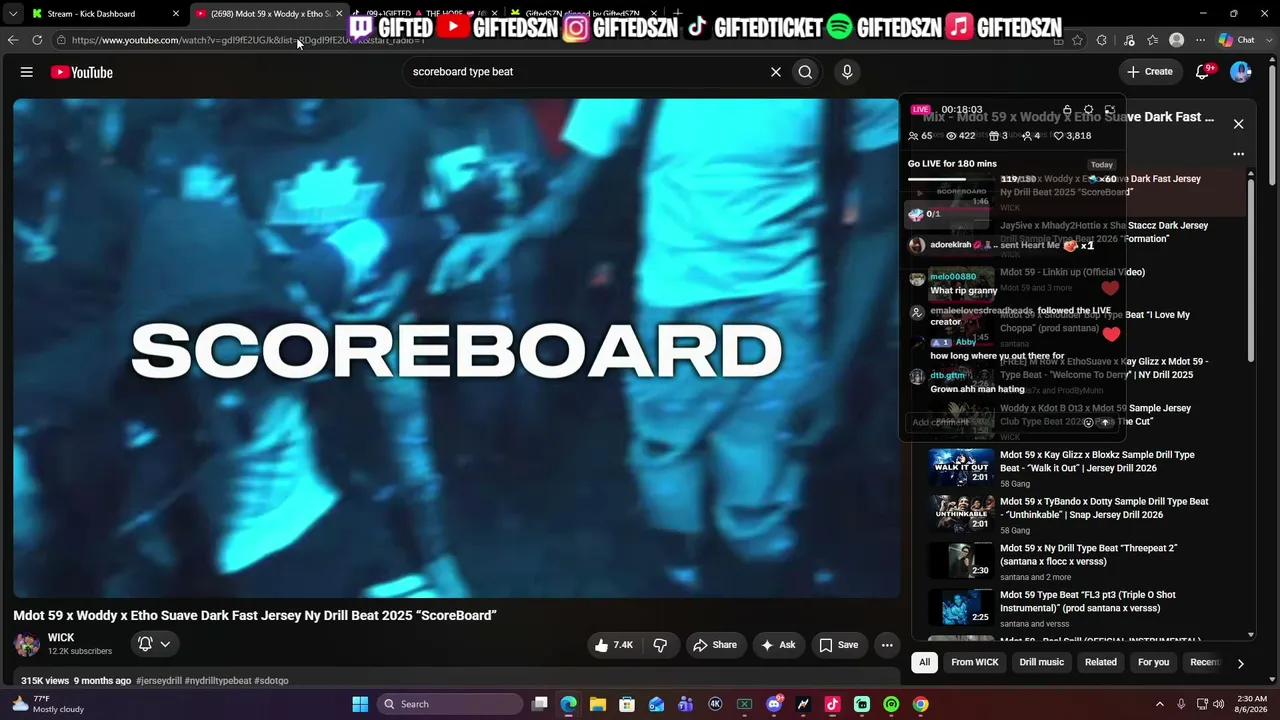Open YouTube notifications bell
Screen dimensions: 1280x720
1204,72
